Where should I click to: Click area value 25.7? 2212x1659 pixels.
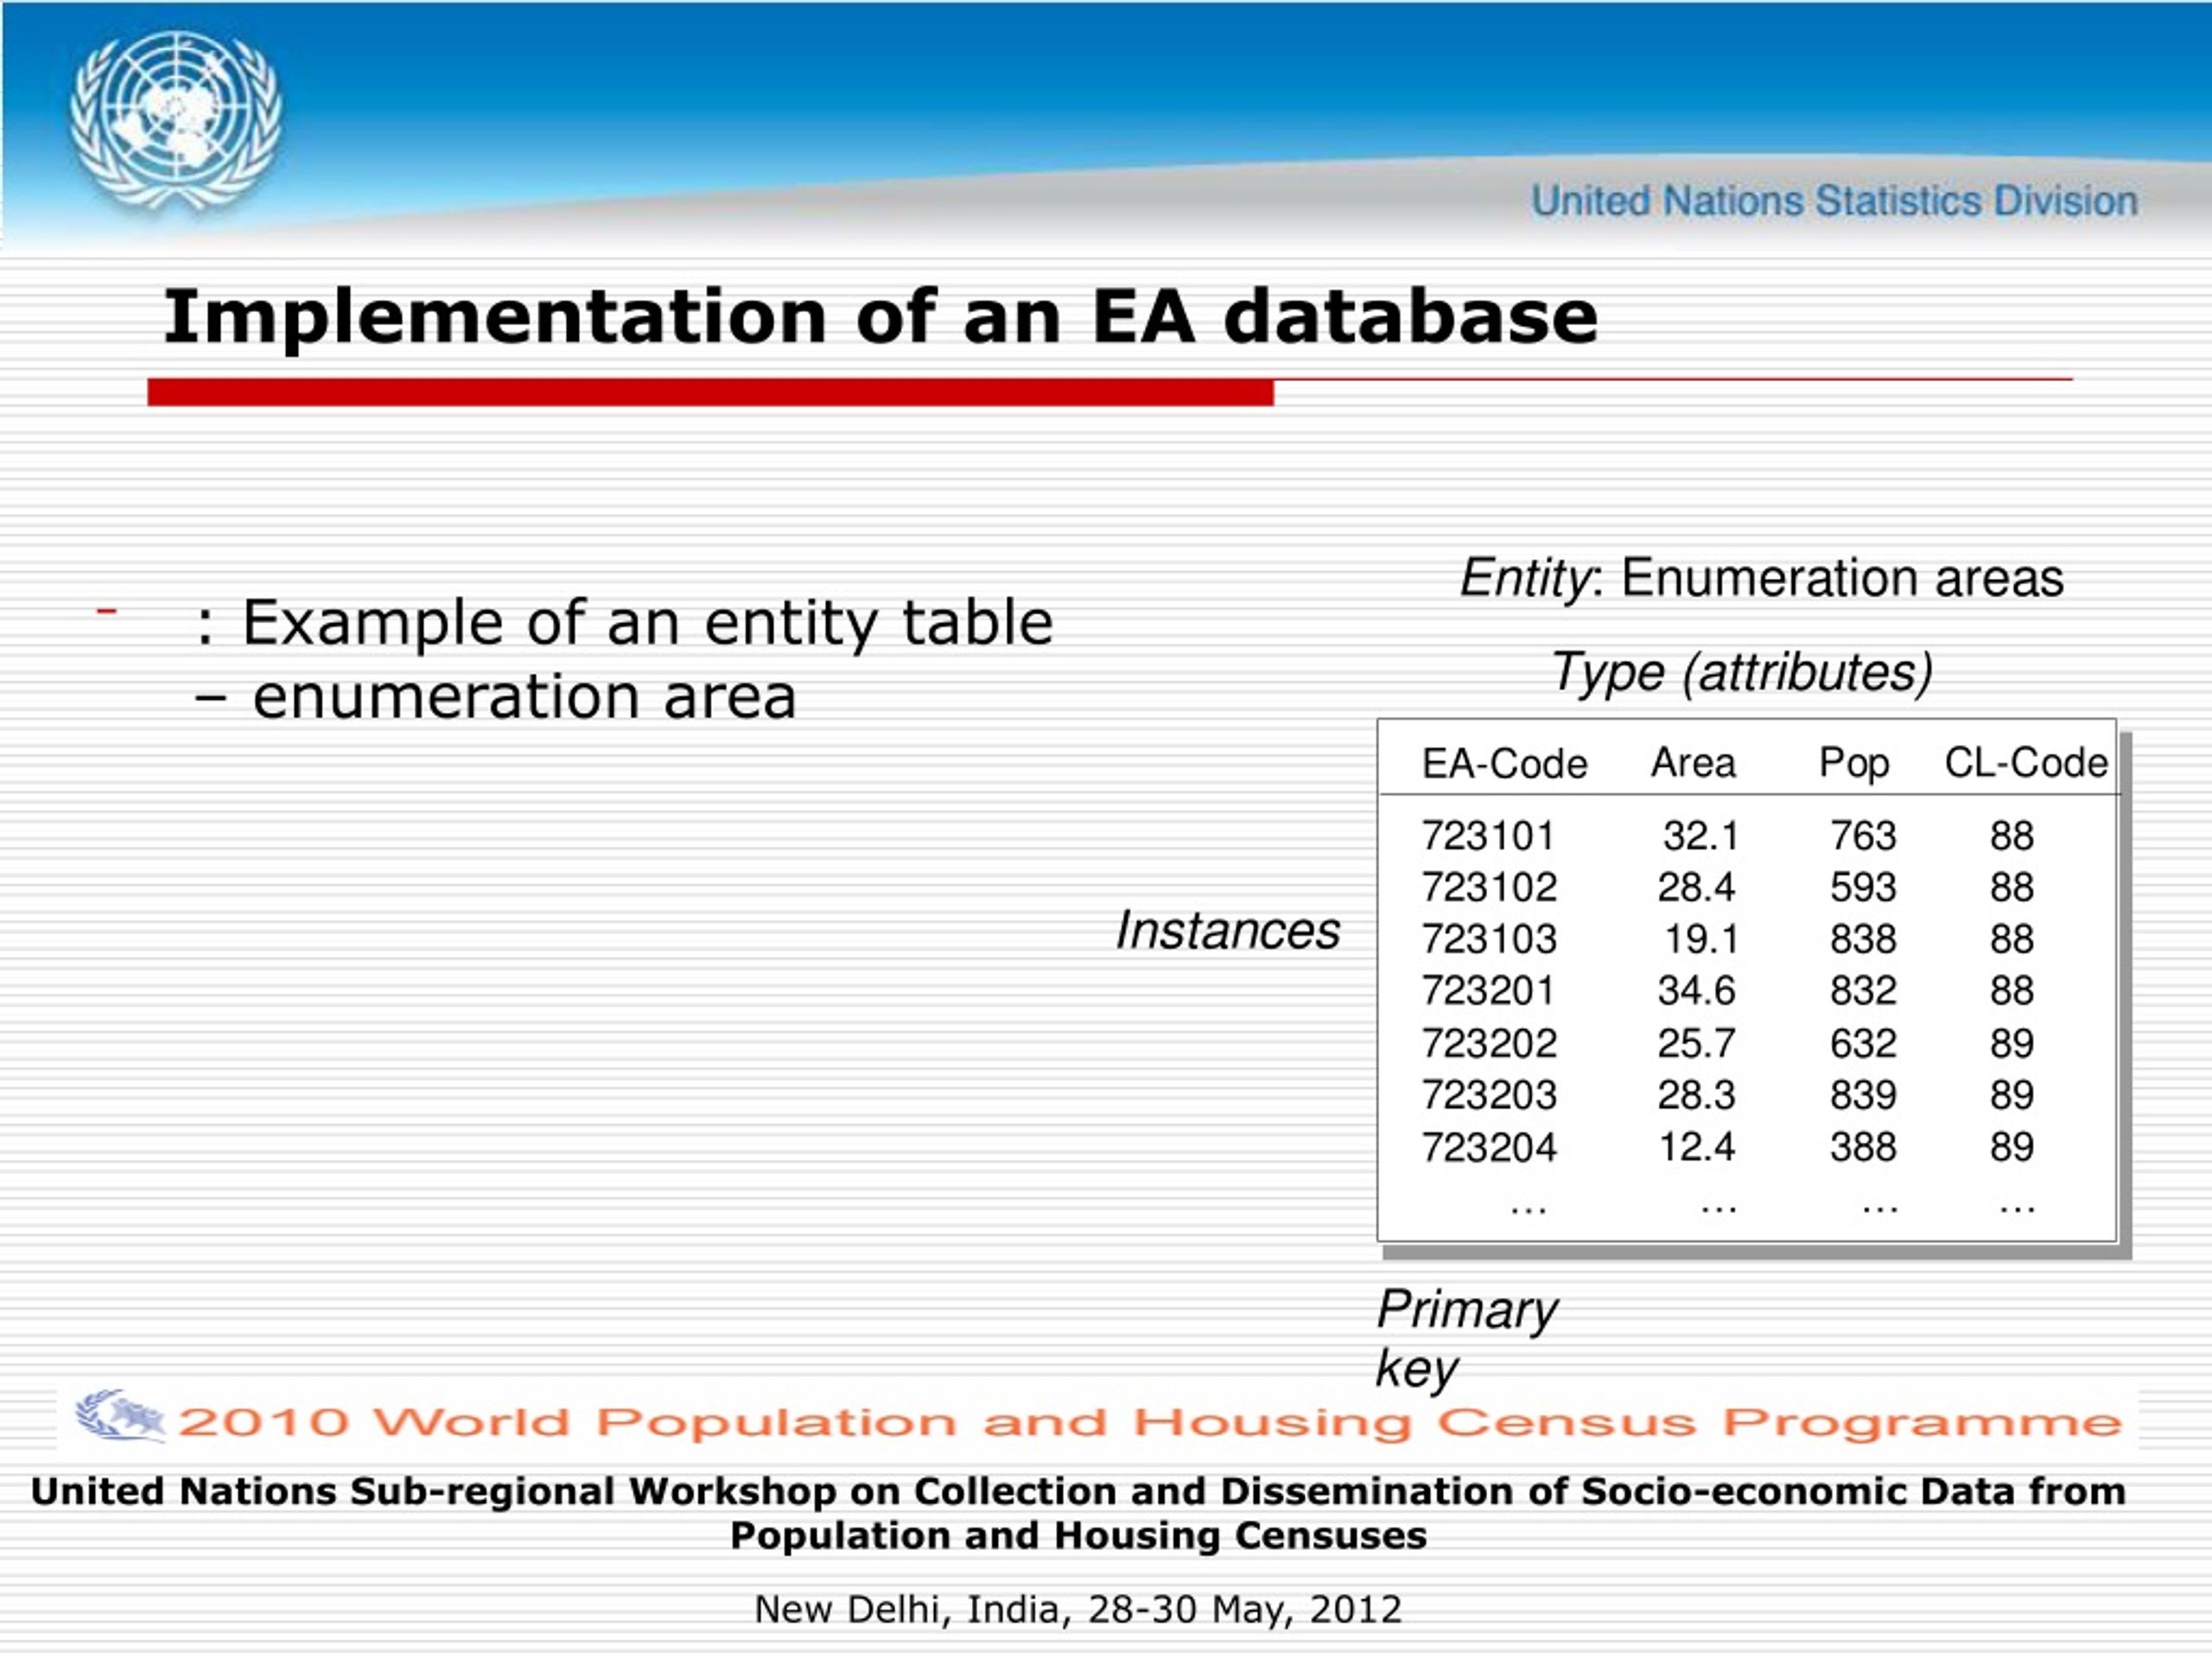point(1696,1044)
